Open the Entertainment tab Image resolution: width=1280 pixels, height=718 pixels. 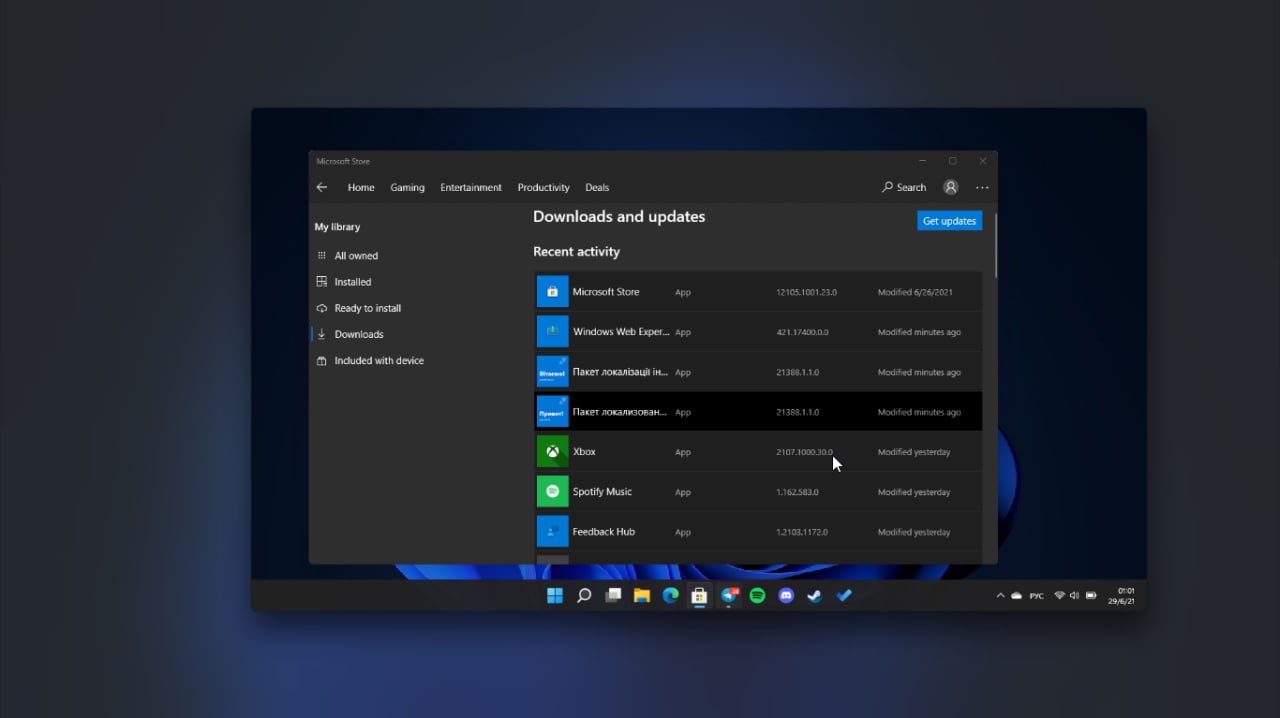[471, 187]
